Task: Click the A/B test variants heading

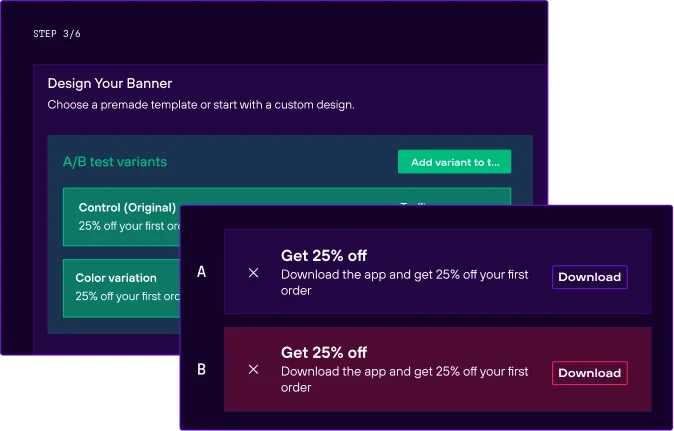Action: pyautogui.click(x=115, y=161)
